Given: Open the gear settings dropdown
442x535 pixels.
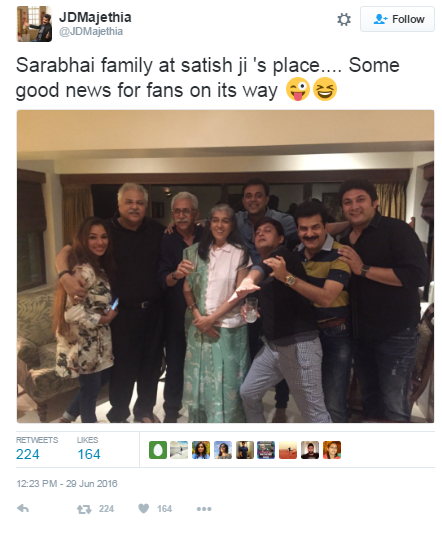Looking at the screenshot, I should click(x=344, y=19).
